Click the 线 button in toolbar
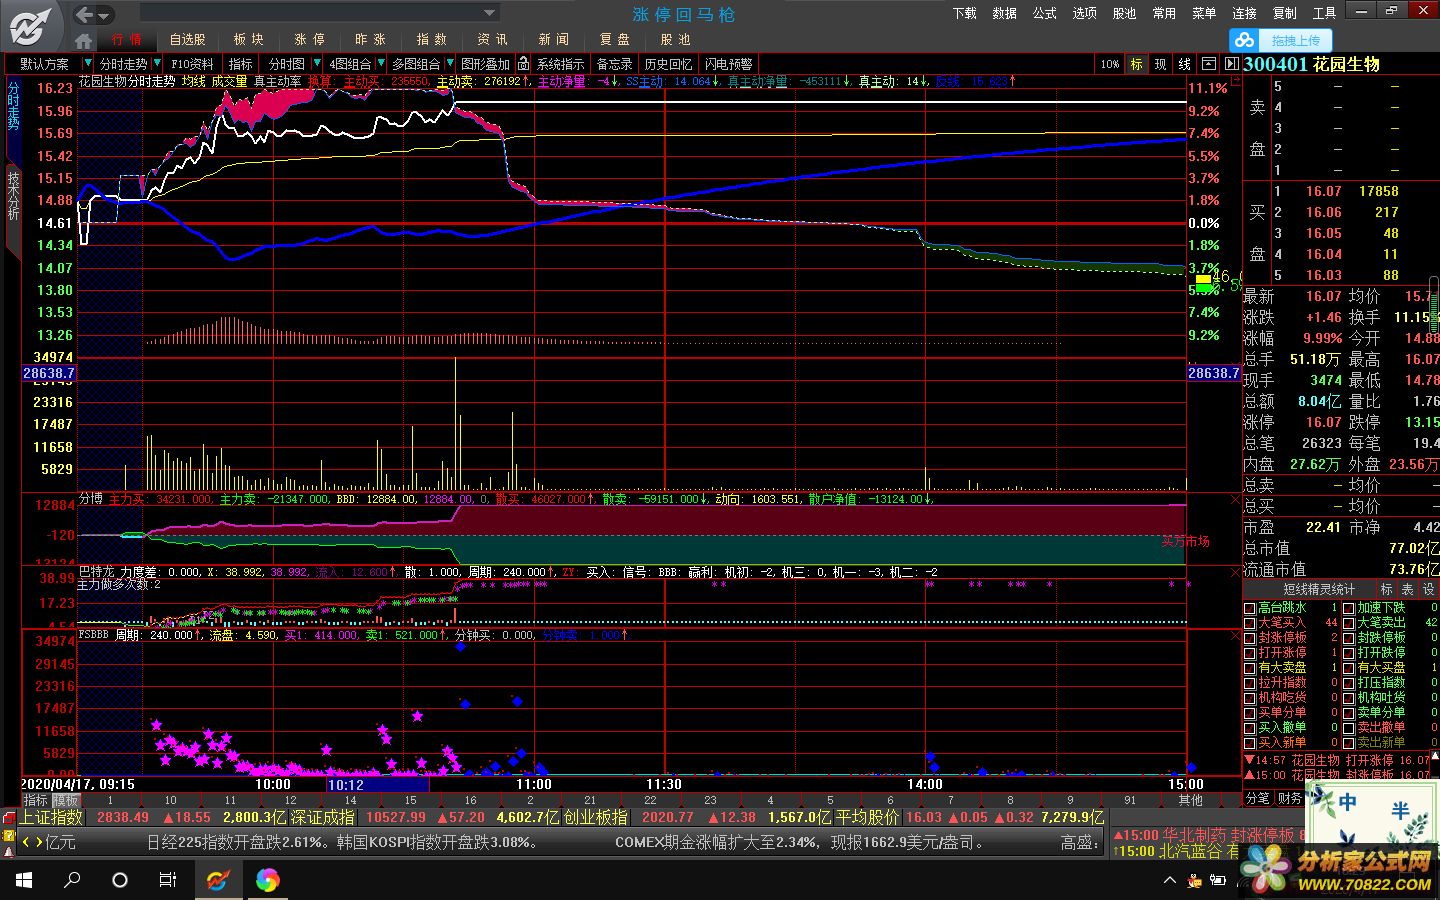The height and width of the screenshot is (900, 1440). [1184, 63]
